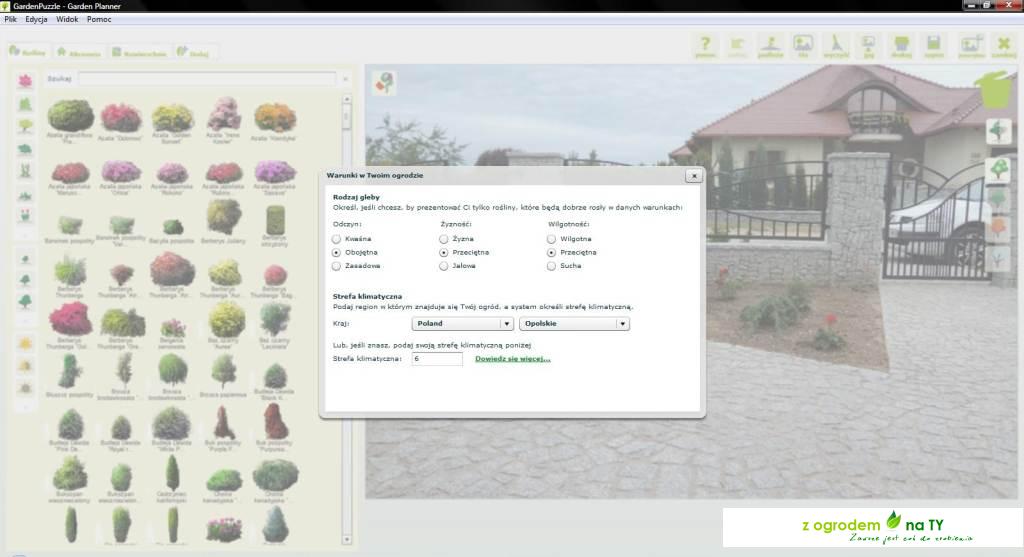1024x557 pixels.
Task: Click the printer icon in toolbar
Action: coord(901,45)
